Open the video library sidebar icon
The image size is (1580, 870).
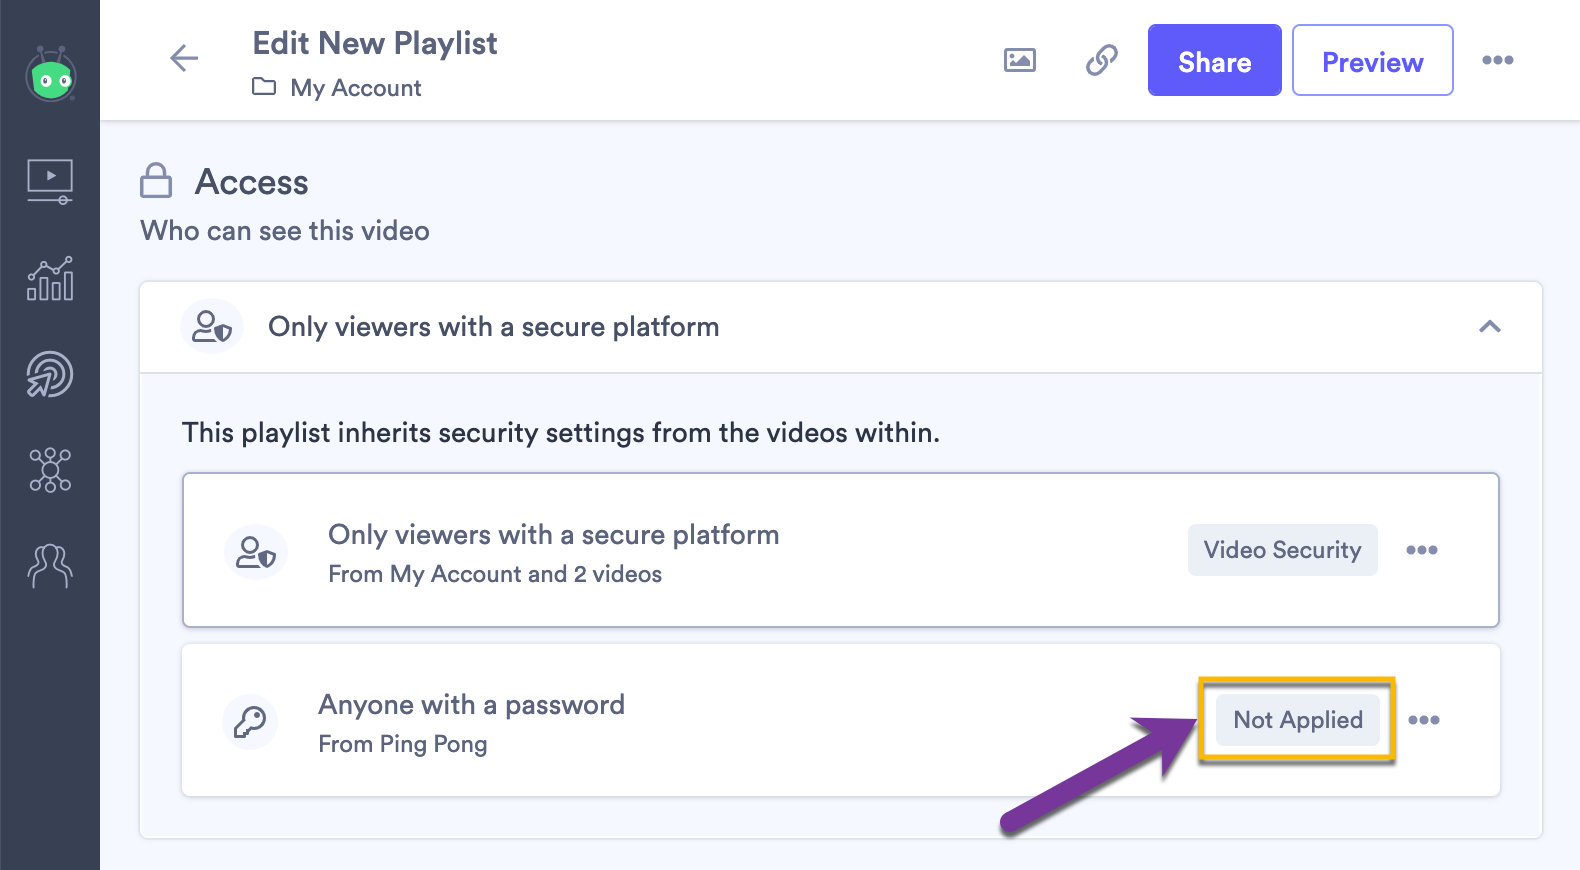click(x=50, y=181)
